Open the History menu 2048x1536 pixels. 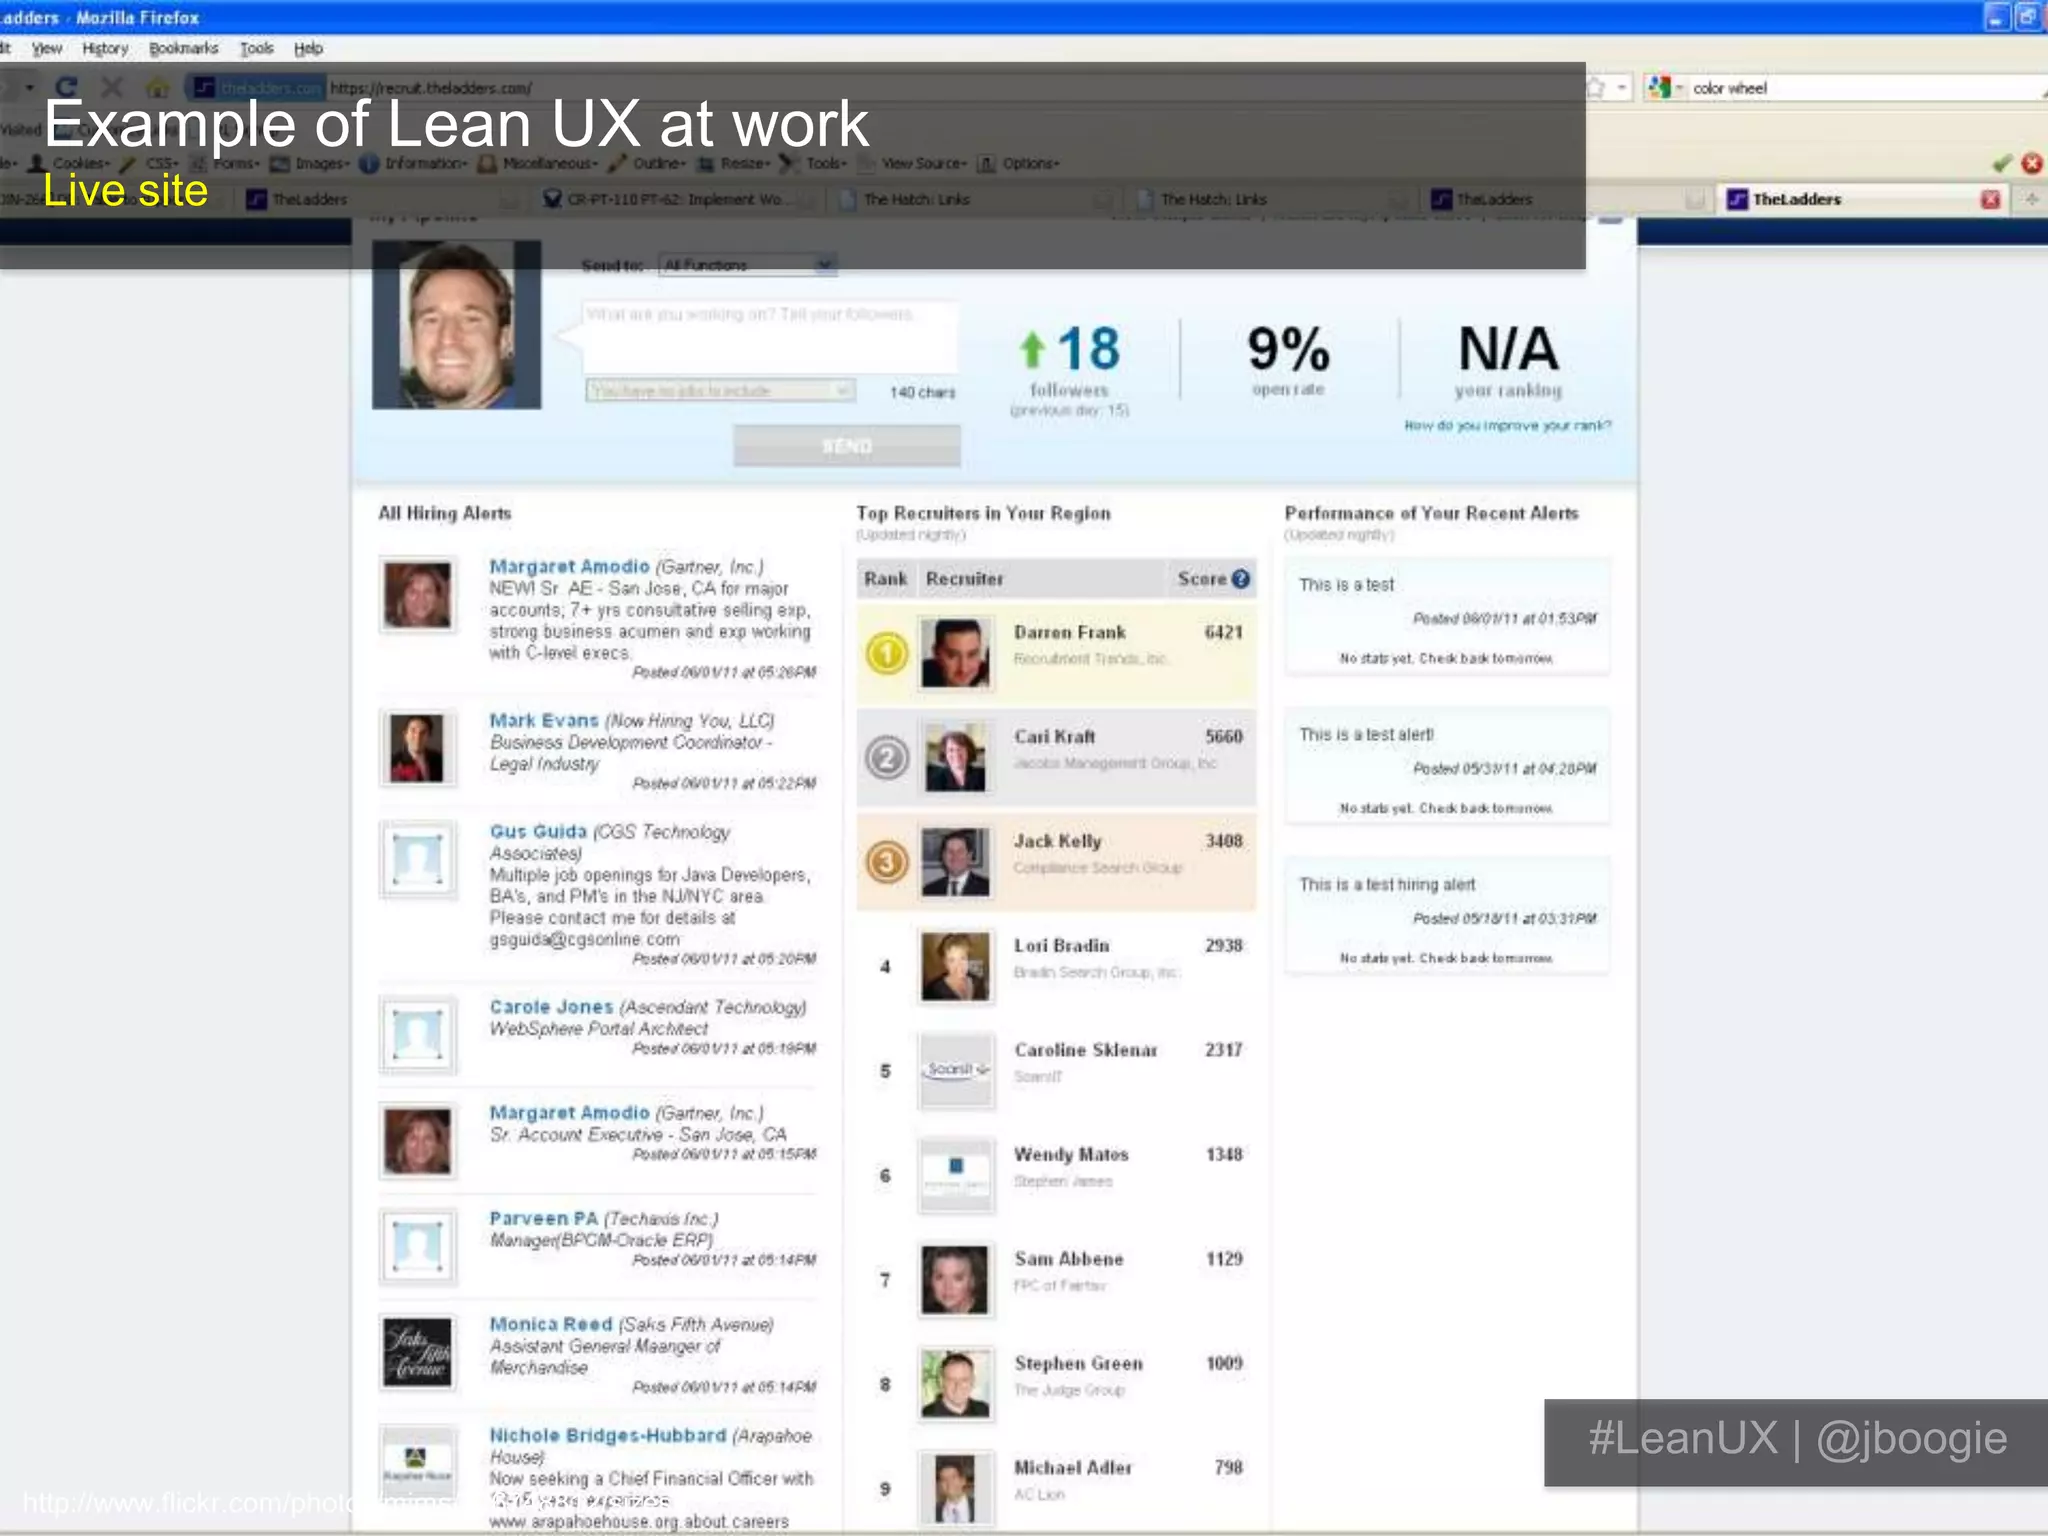105,48
